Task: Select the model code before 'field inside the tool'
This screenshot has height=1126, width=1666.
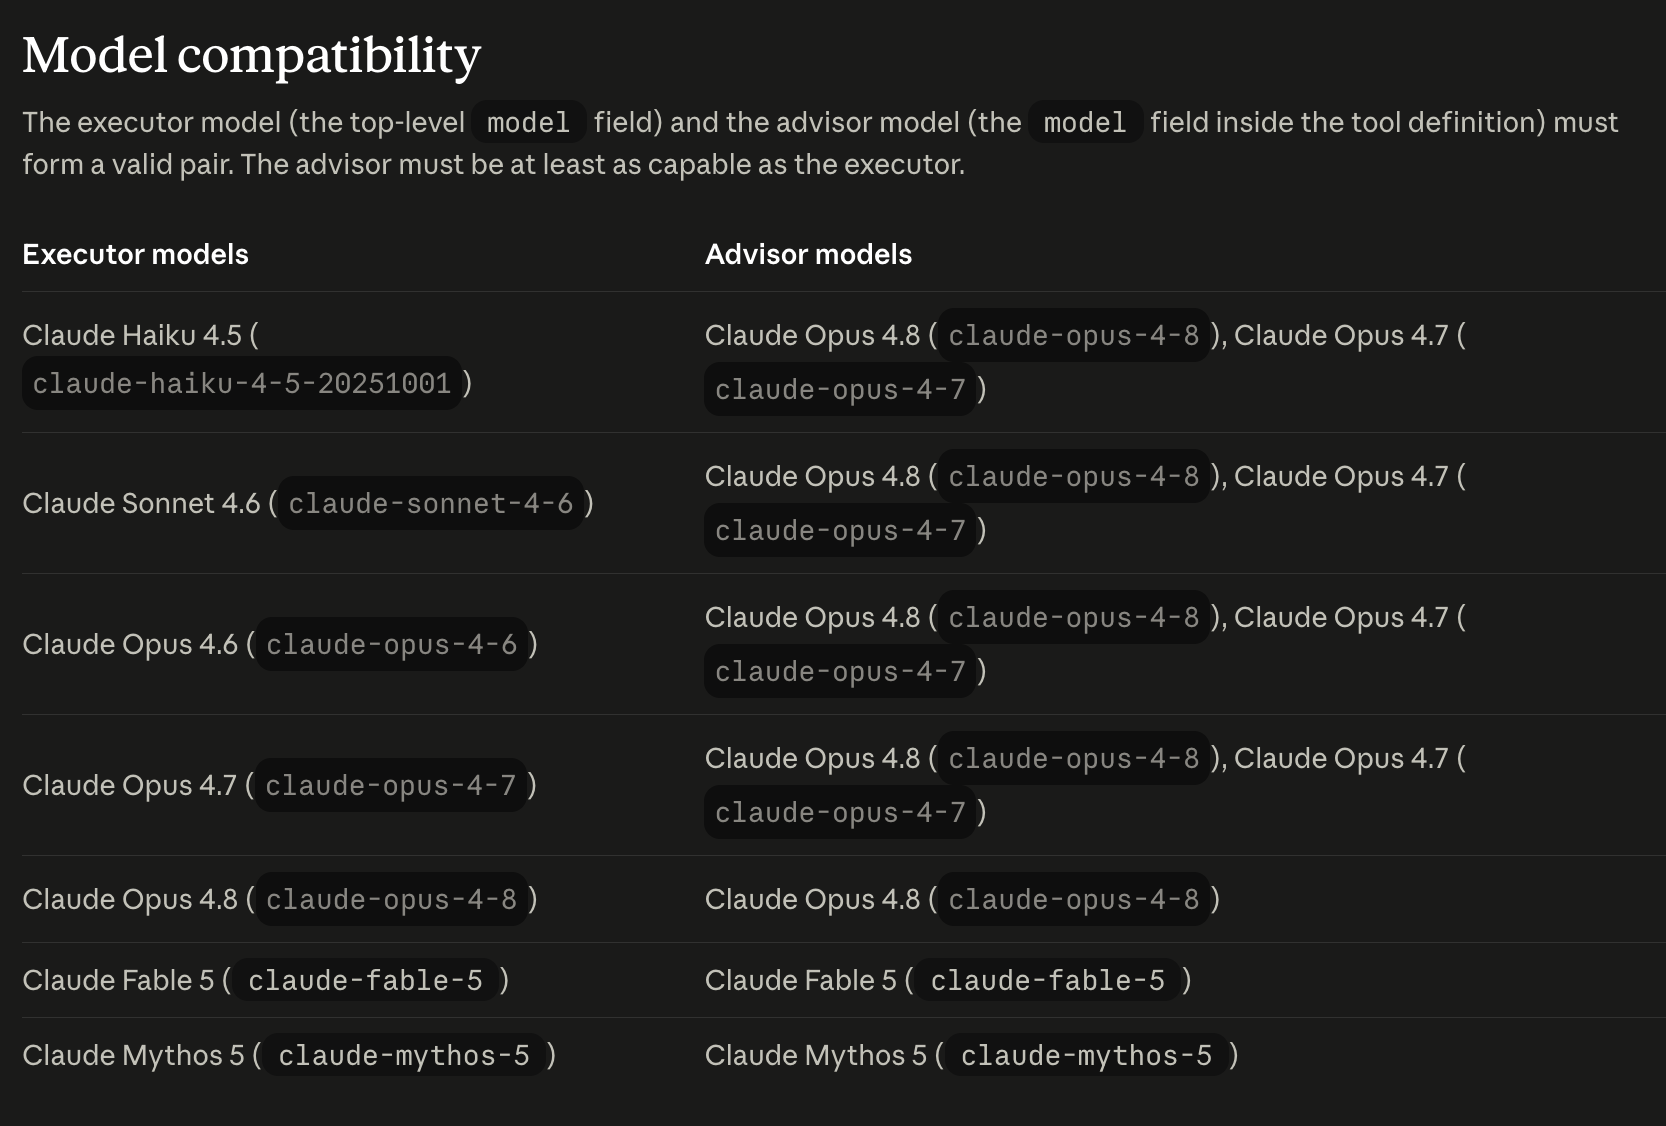Action: click(x=1085, y=122)
